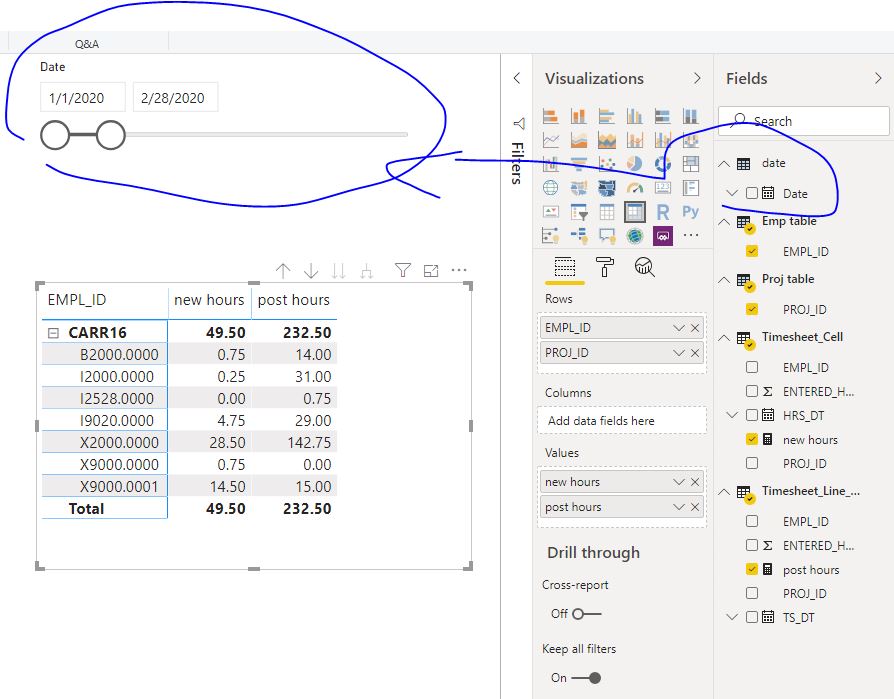894x699 pixels.
Task: Expand the TS_DT date hierarchy
Action: pos(733,617)
